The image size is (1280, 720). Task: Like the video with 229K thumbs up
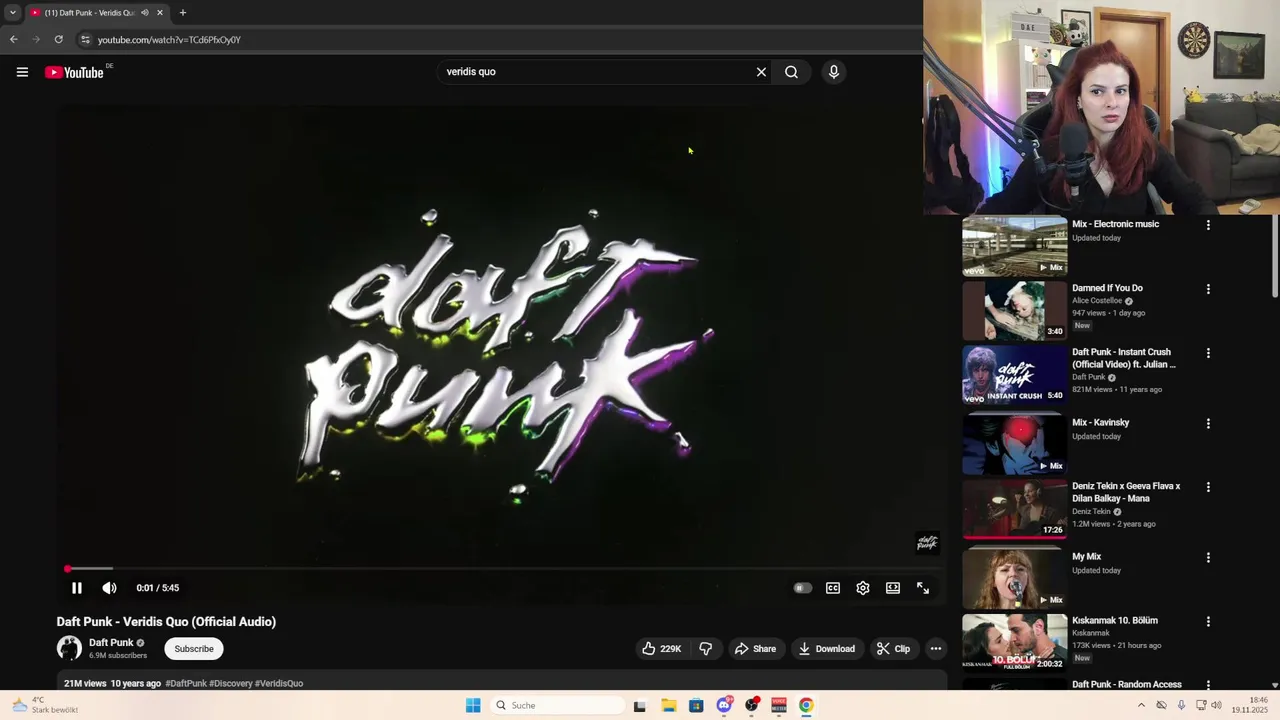[x=661, y=649]
